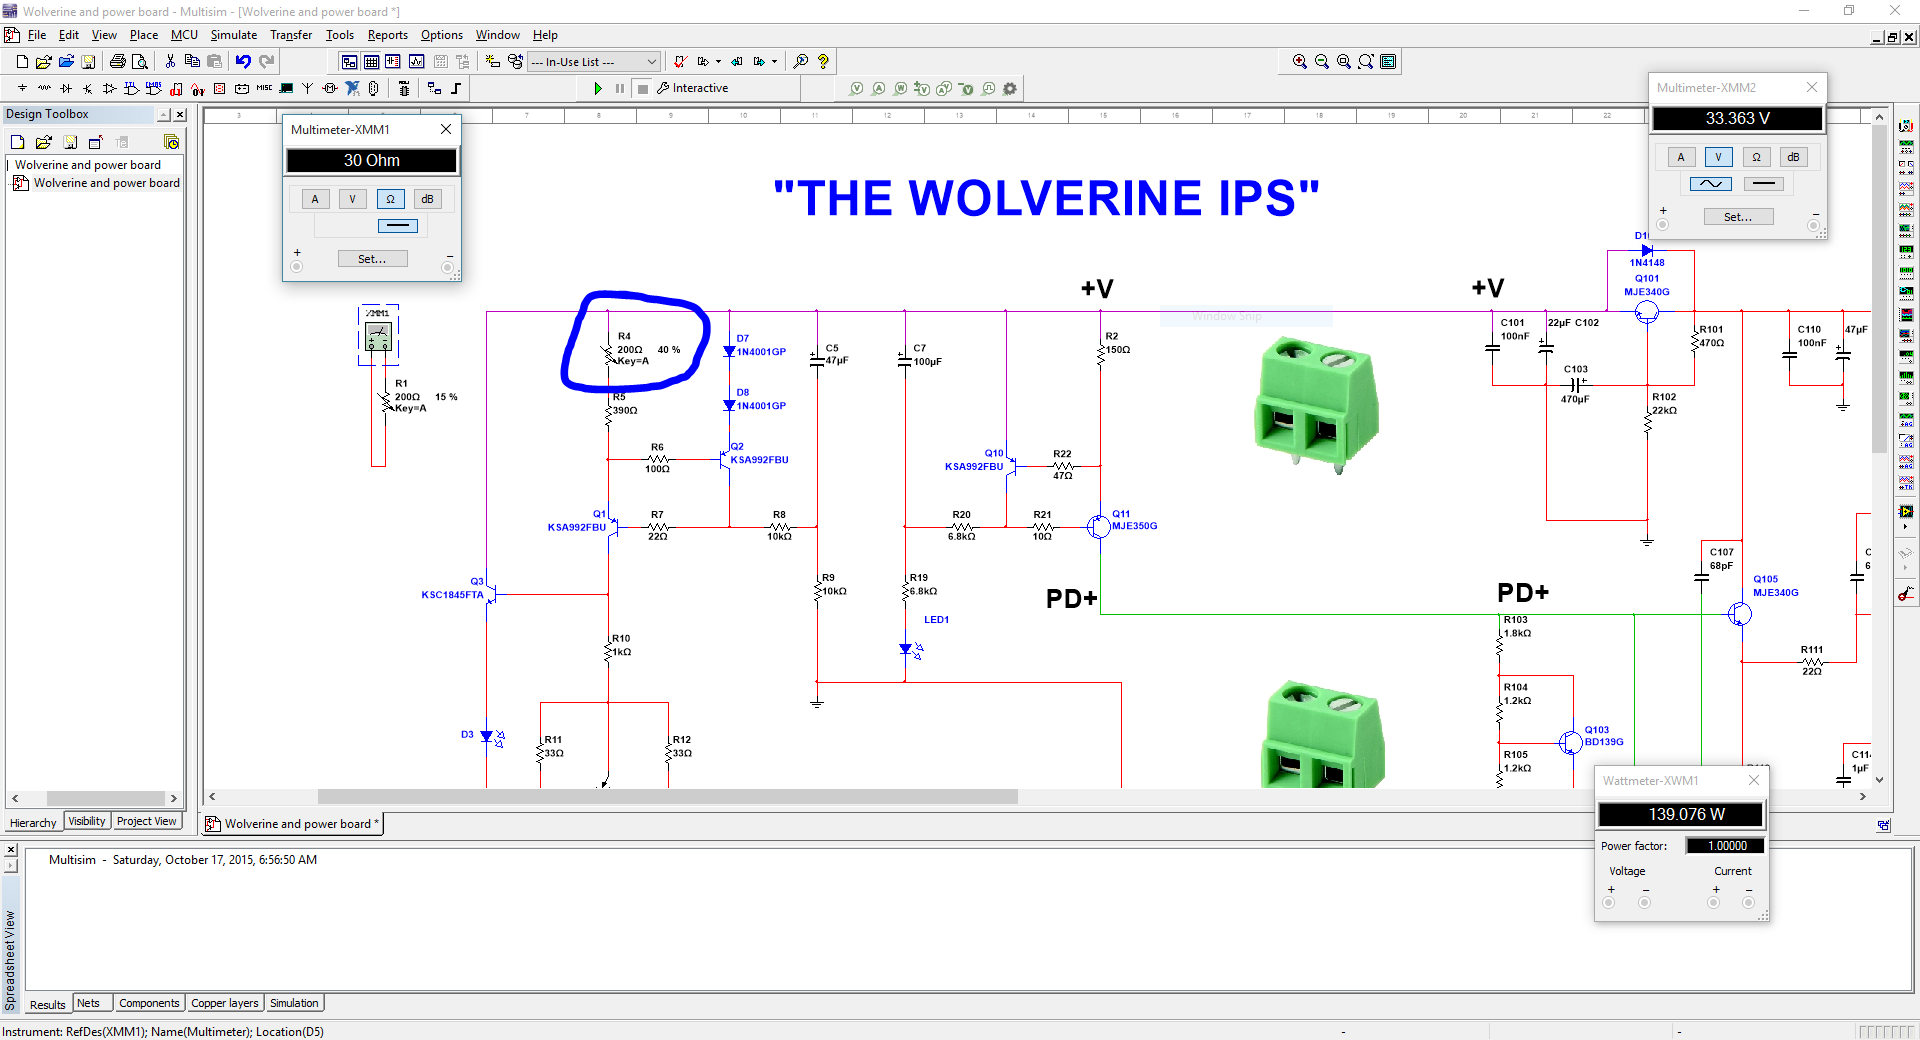Open Interactive simulation settings
1920x1040 pixels.
pos(692,89)
